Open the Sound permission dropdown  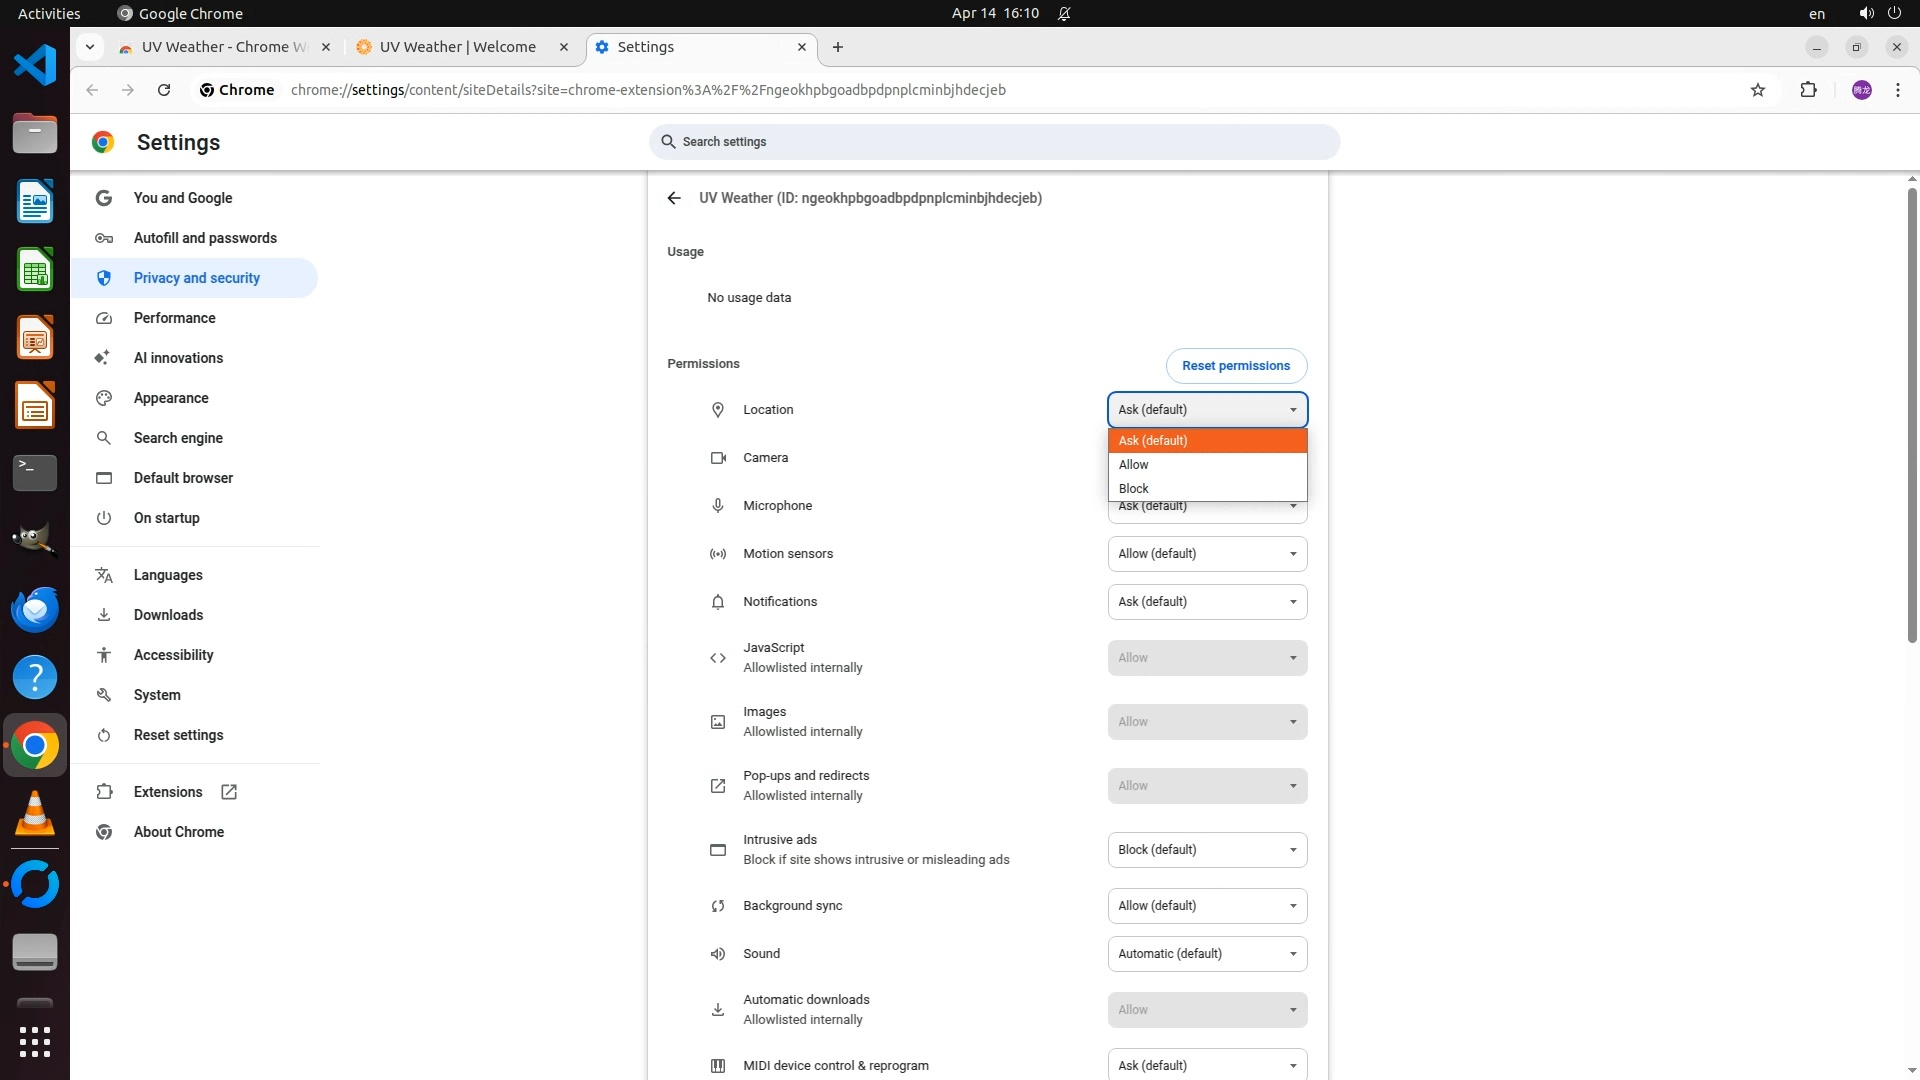tap(1206, 954)
